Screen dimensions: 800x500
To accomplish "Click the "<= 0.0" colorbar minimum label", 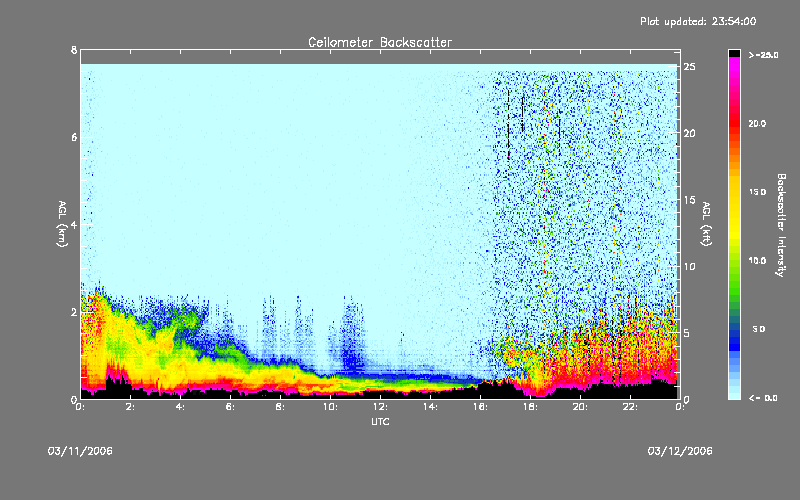I will point(763,398).
